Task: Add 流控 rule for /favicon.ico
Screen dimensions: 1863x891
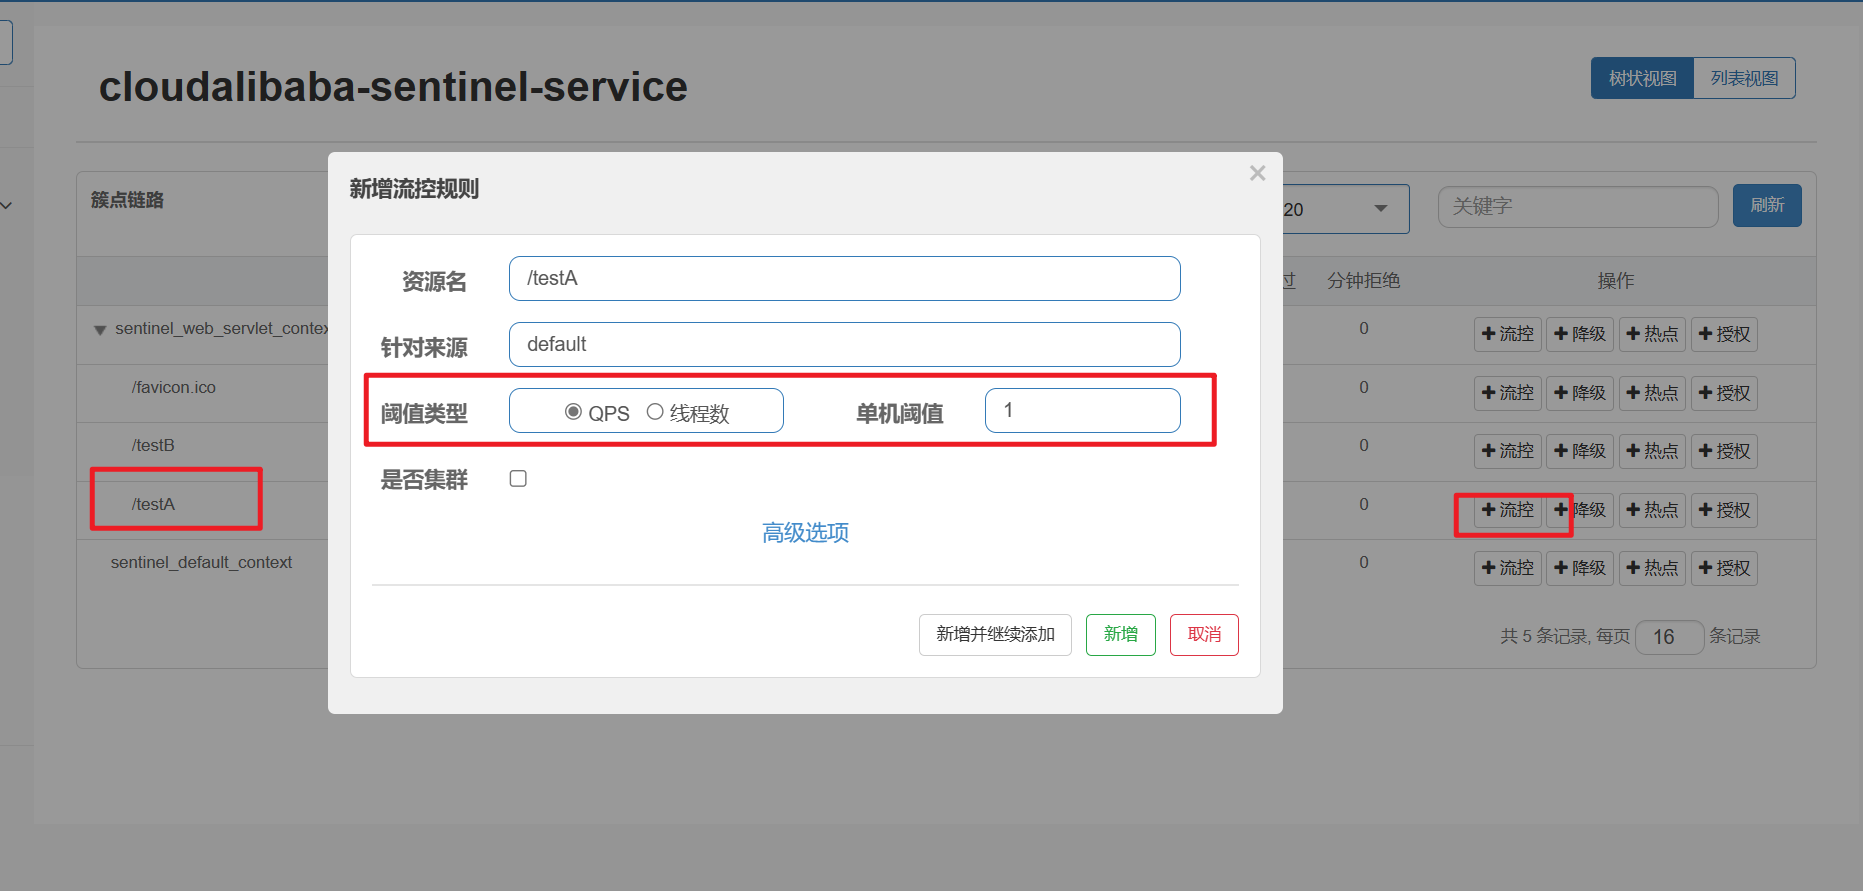Action: pos(1508,393)
